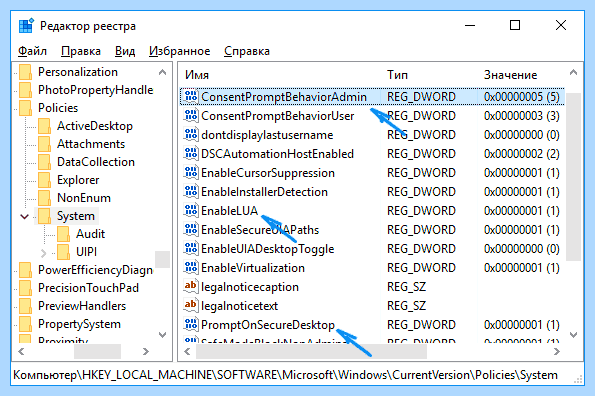Viewport: 595px width, 396px height.
Task: Click the Registry Editor app icon in title bar
Action: coord(26,26)
